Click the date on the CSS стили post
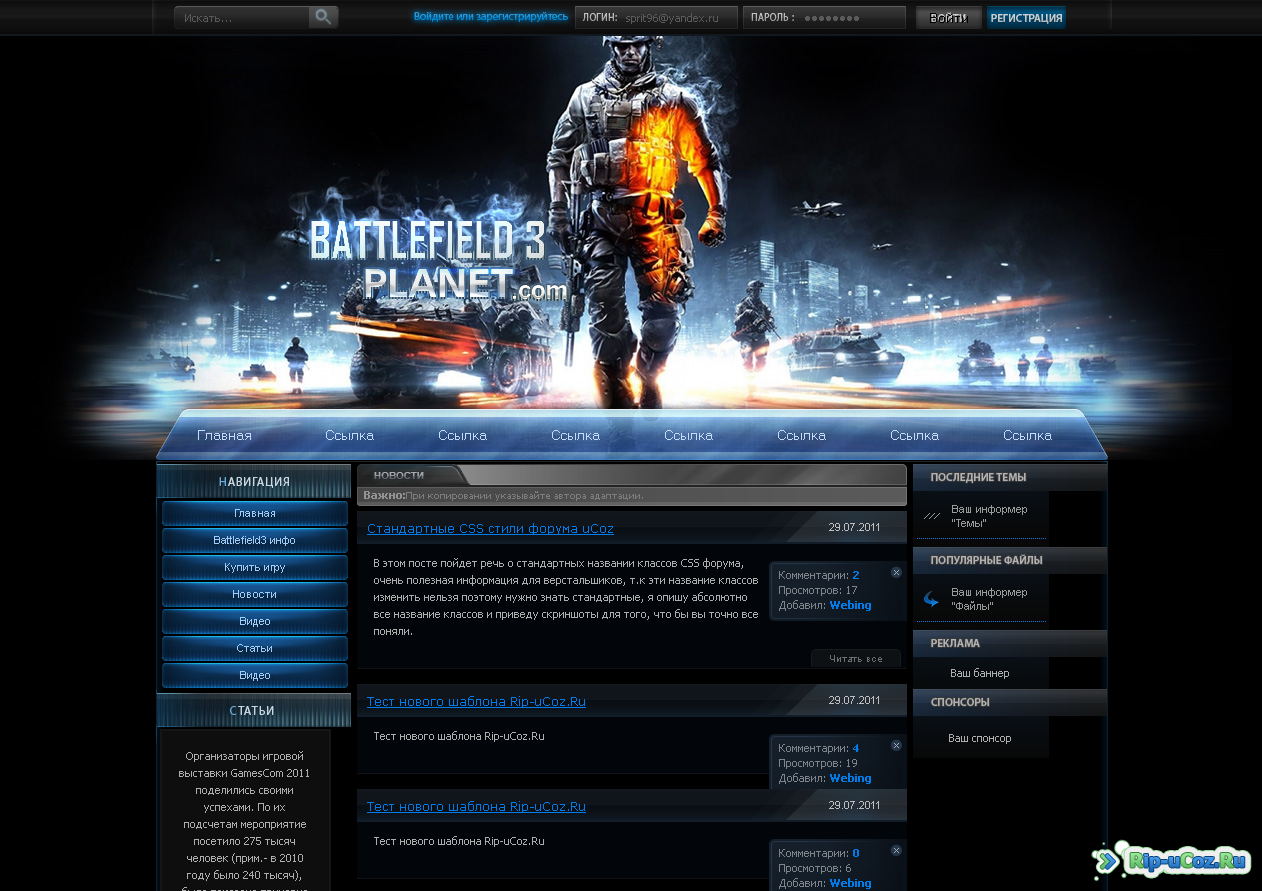 click(x=855, y=527)
